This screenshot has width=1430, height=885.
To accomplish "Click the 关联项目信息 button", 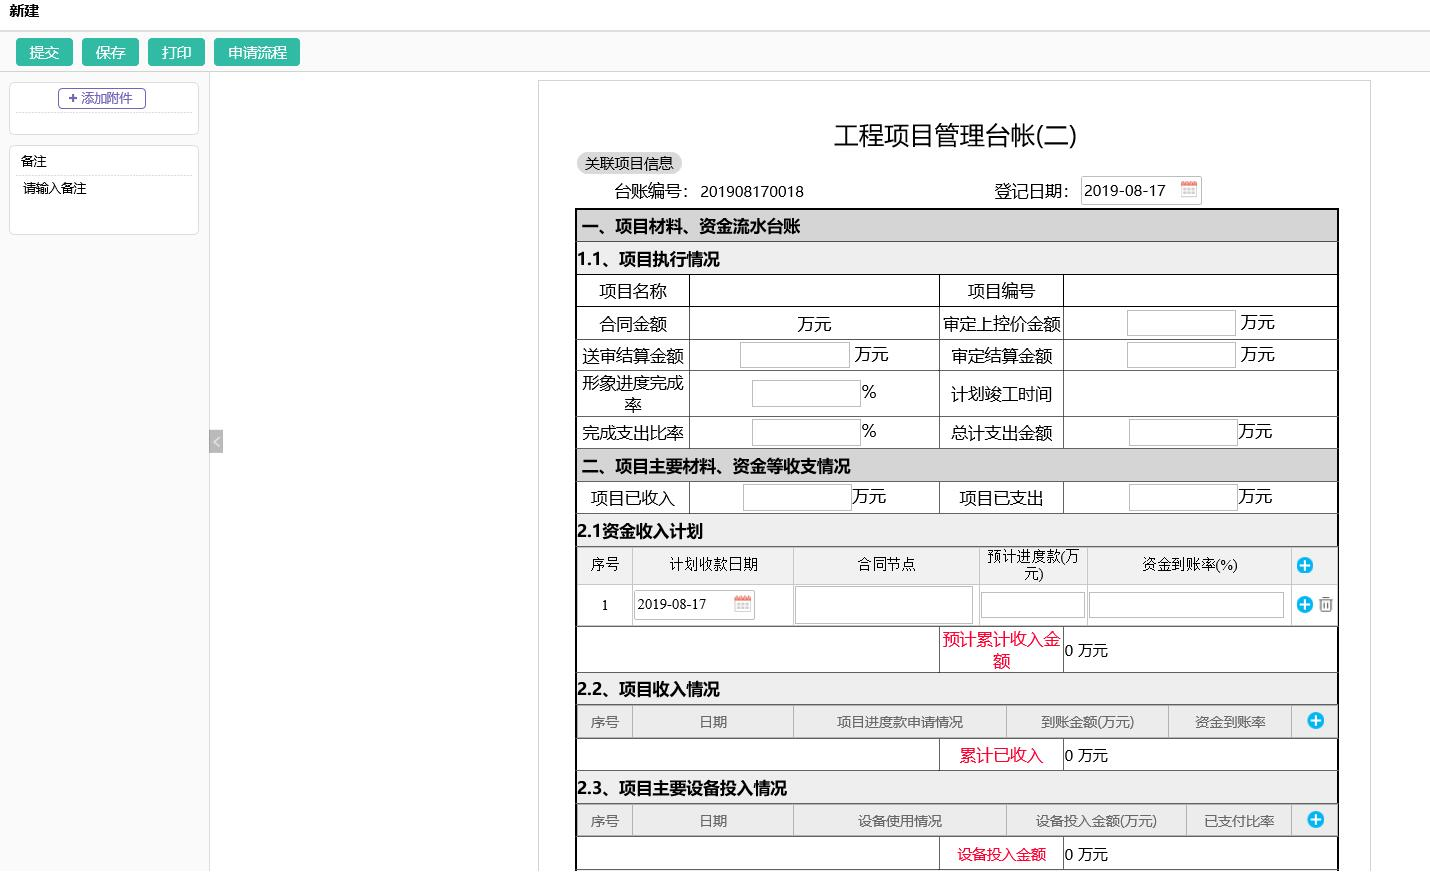I will tap(629, 163).
